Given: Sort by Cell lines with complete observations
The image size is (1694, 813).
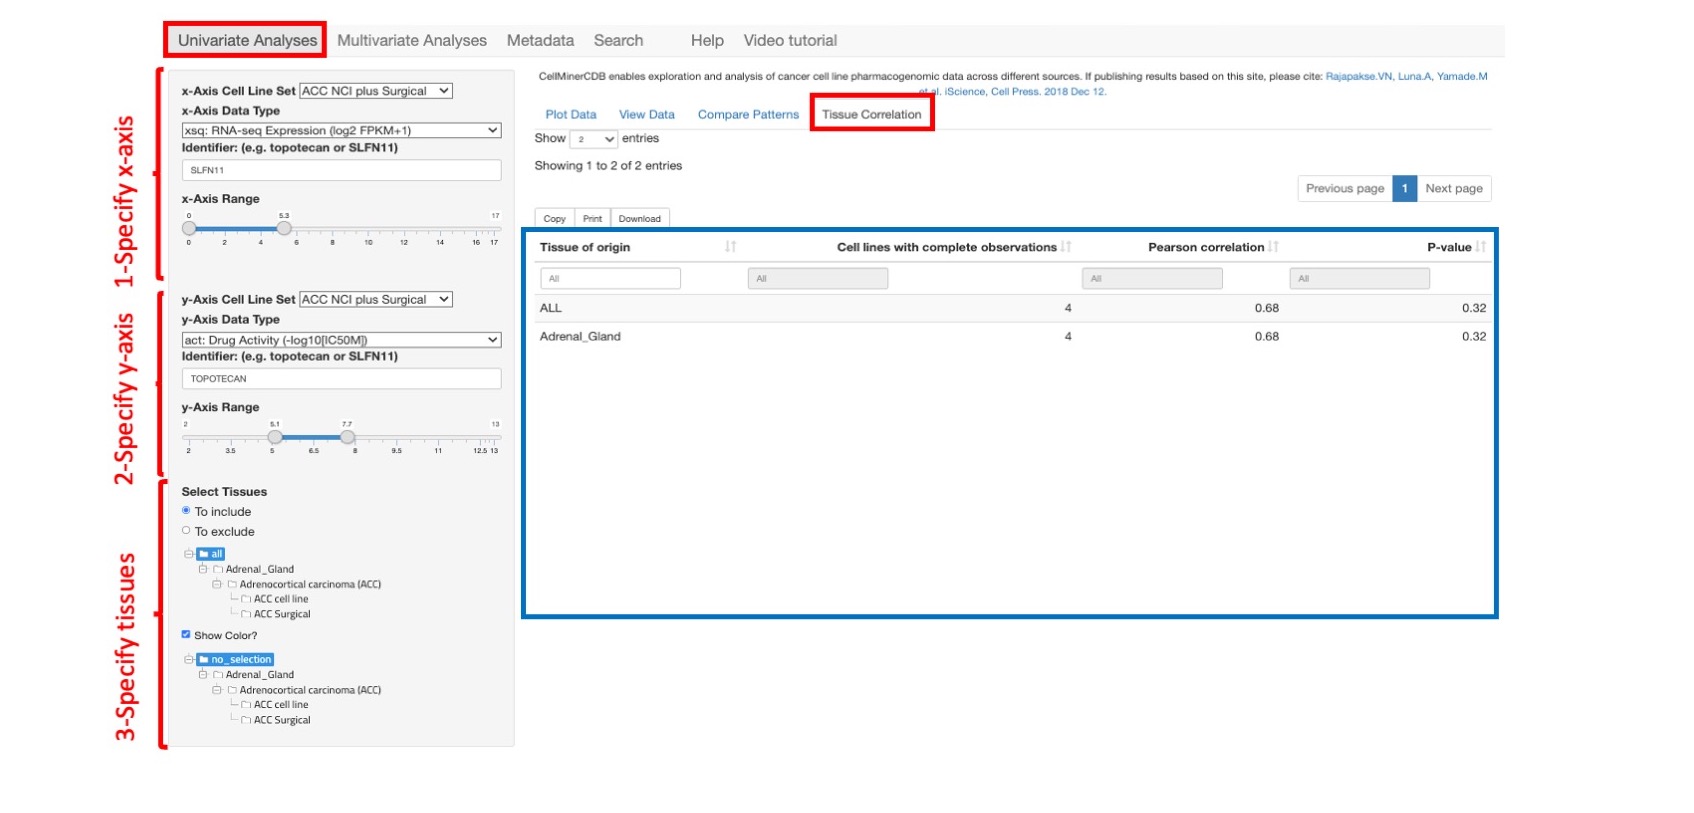Looking at the screenshot, I should [1066, 247].
